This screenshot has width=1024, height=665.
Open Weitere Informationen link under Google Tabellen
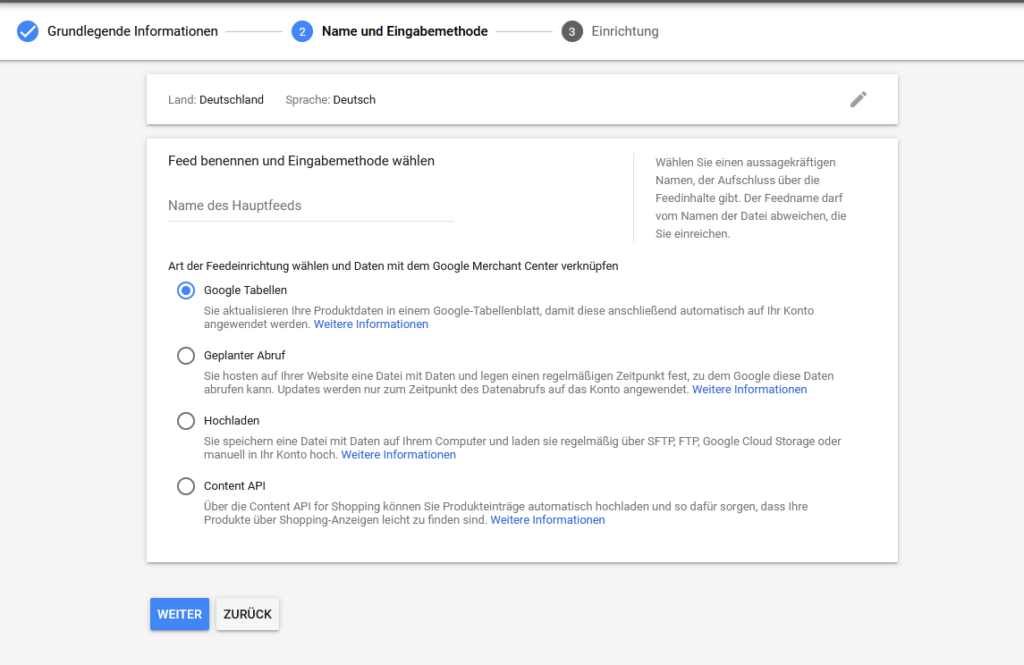click(x=371, y=324)
